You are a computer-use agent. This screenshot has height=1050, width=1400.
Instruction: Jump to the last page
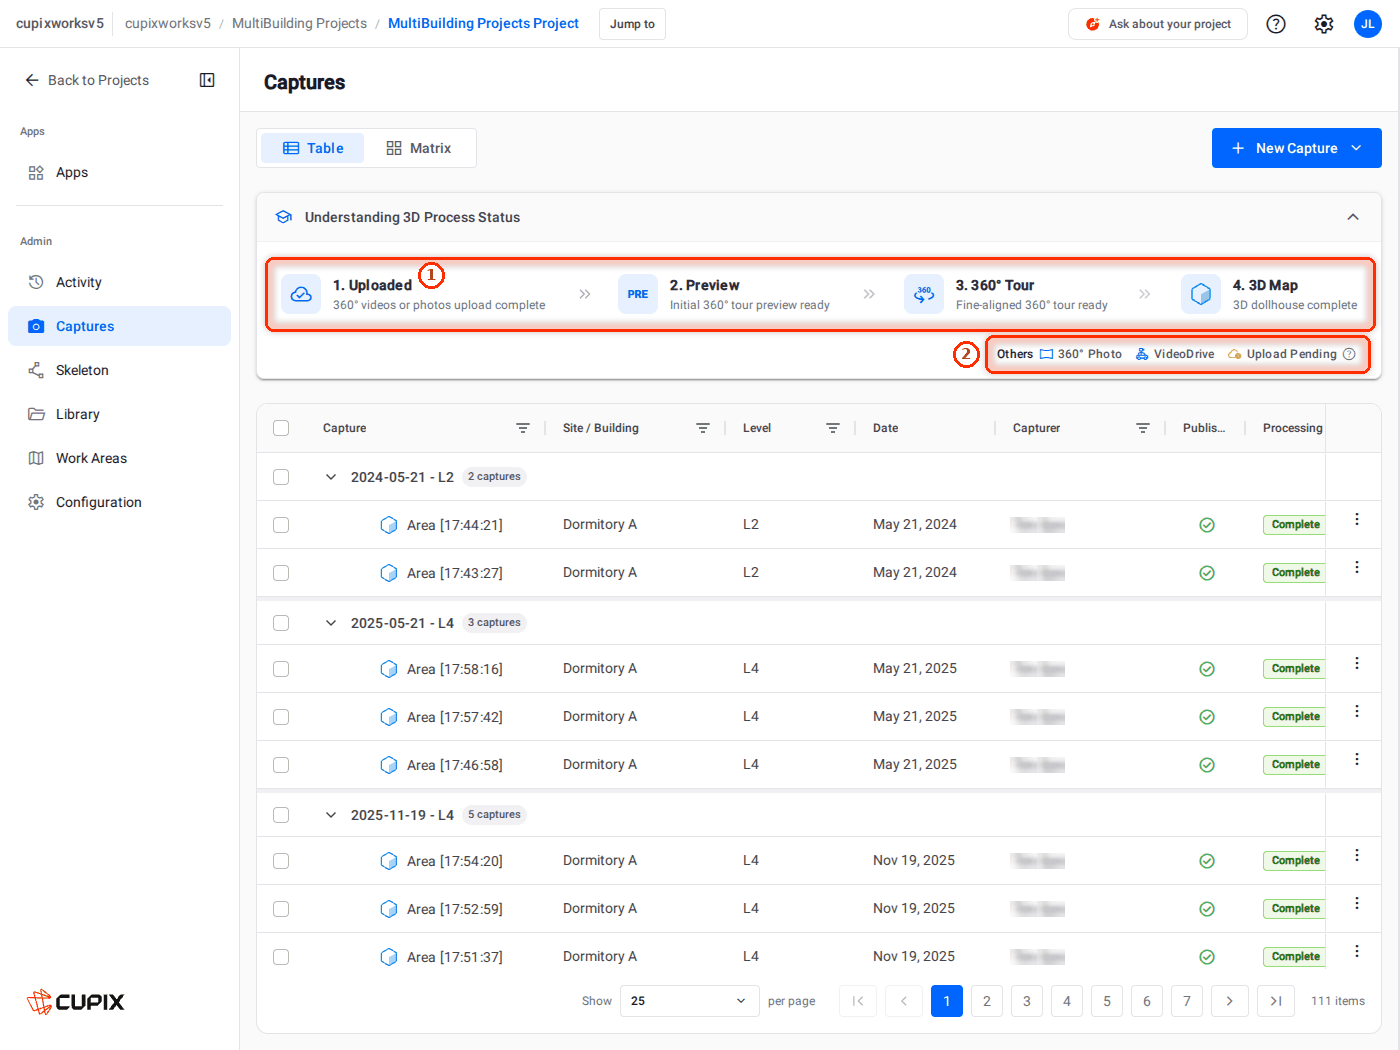(x=1276, y=1001)
